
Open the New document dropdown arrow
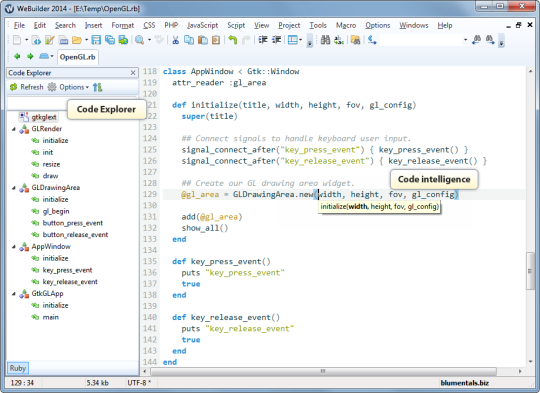click(x=27, y=40)
